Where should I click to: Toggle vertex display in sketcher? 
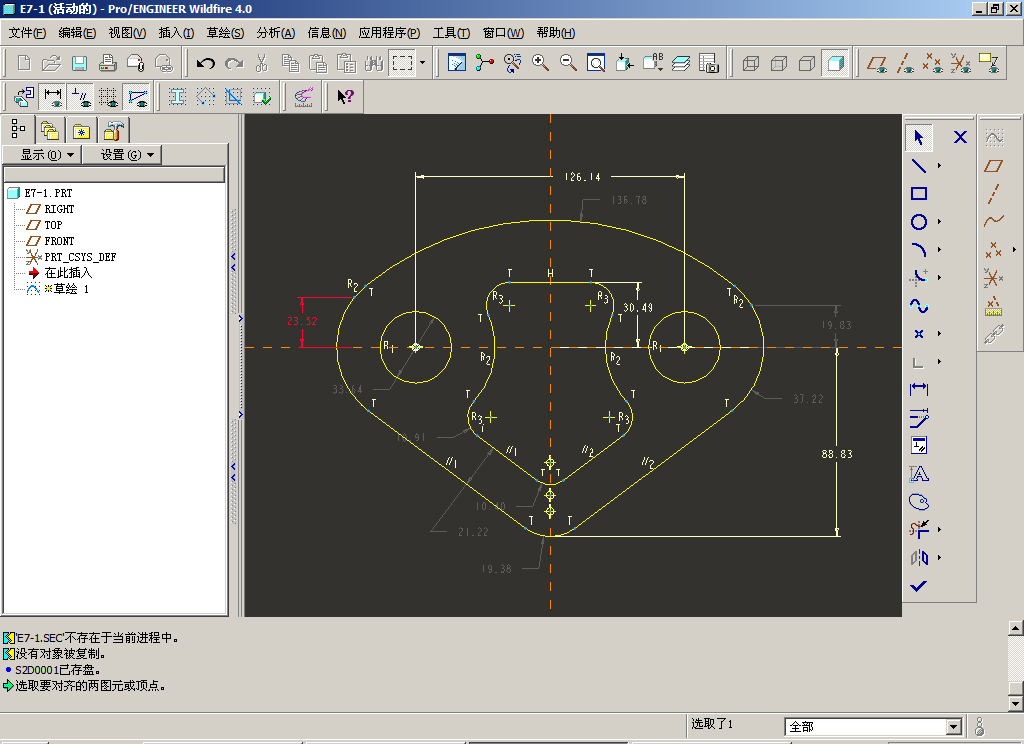(137, 97)
